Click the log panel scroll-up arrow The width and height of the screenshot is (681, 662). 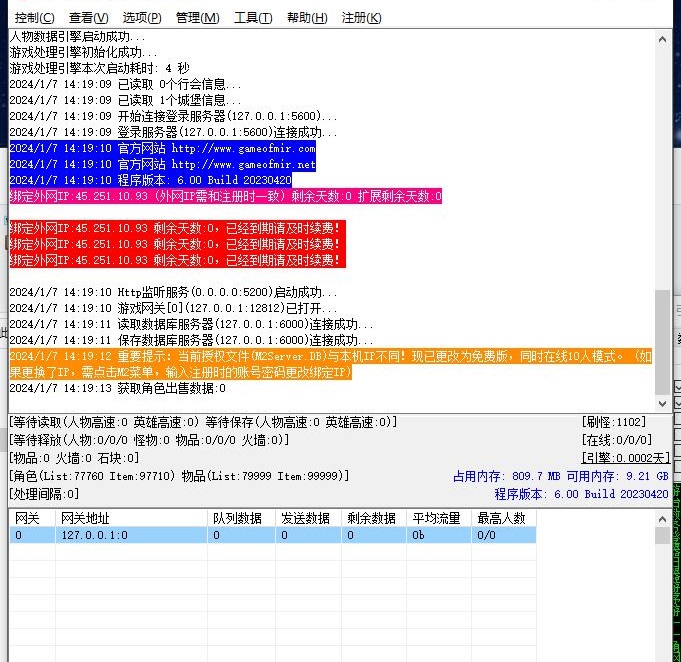(x=662, y=40)
